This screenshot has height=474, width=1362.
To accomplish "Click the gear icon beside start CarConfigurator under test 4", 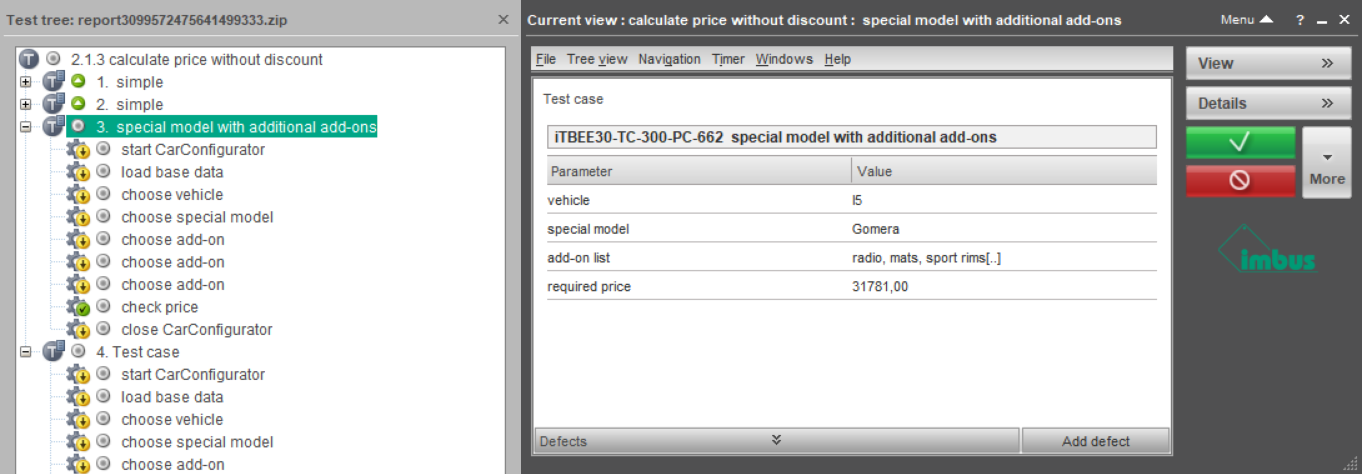I will [78, 375].
